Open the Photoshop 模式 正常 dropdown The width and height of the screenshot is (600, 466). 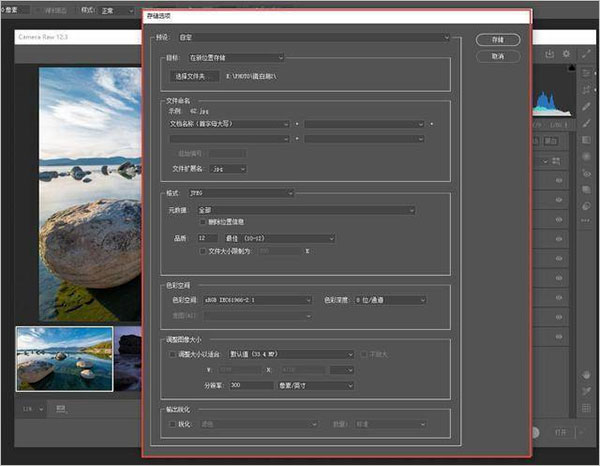(x=117, y=11)
